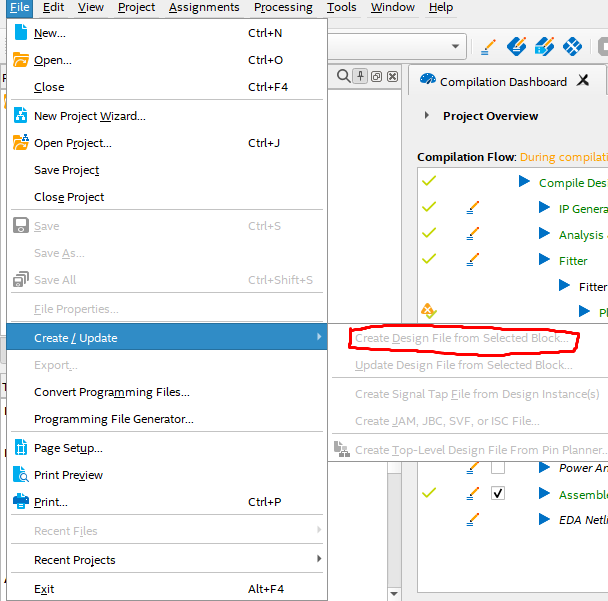Open Assembler settings pencil icon
608x601 pixels.
tap(472, 494)
